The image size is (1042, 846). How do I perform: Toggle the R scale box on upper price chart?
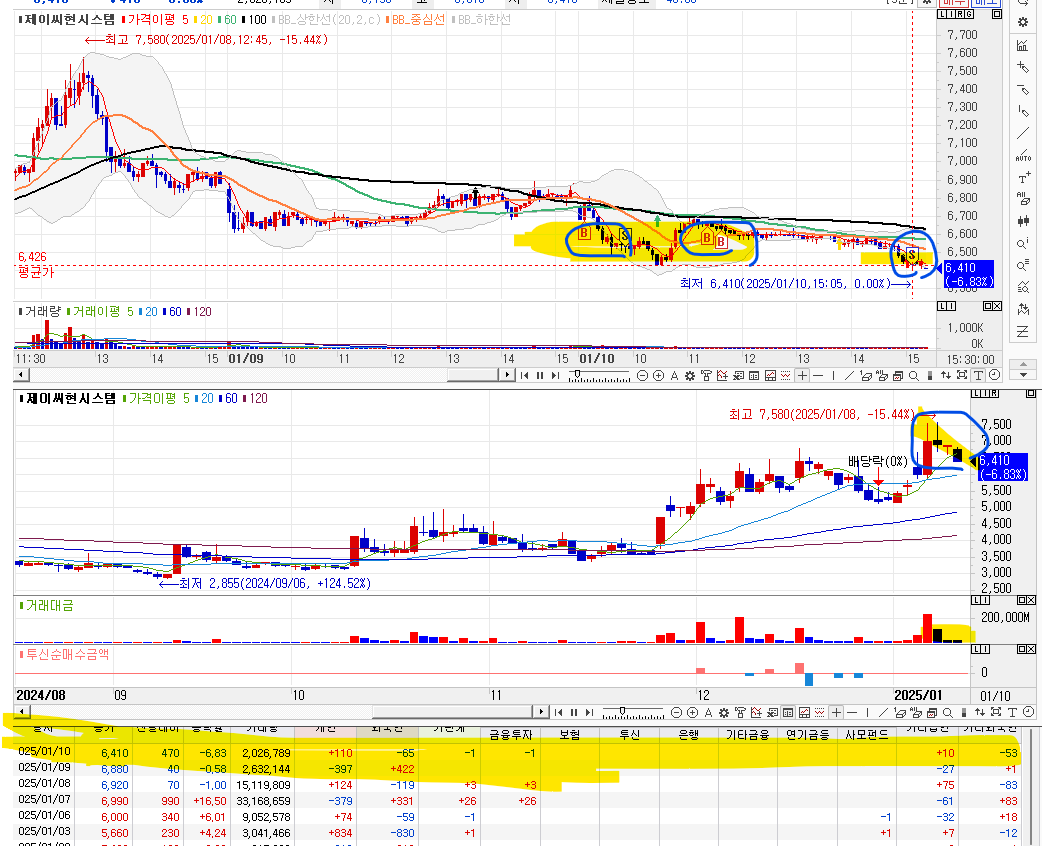pos(960,14)
